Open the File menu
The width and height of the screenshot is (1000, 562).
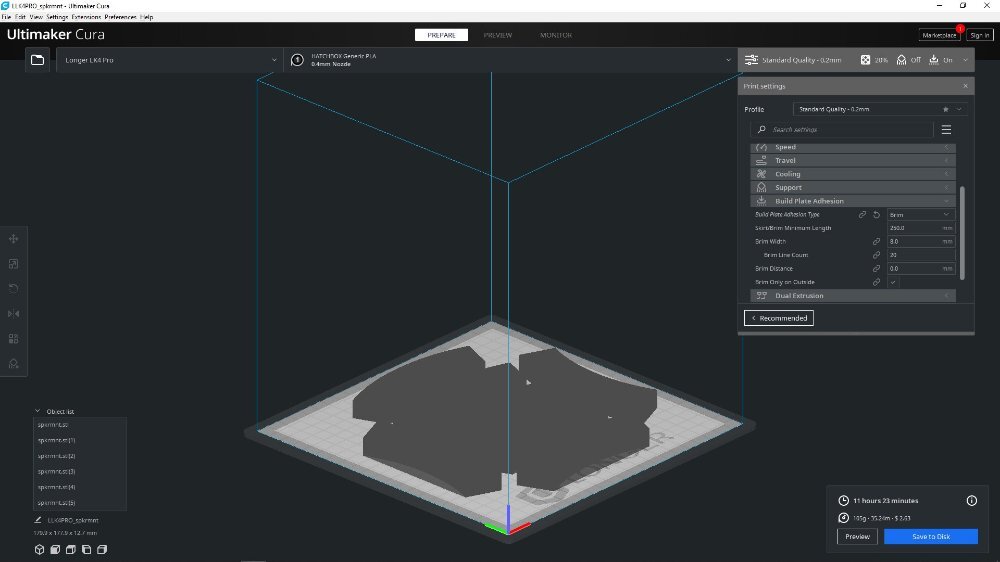pyautogui.click(x=6, y=17)
